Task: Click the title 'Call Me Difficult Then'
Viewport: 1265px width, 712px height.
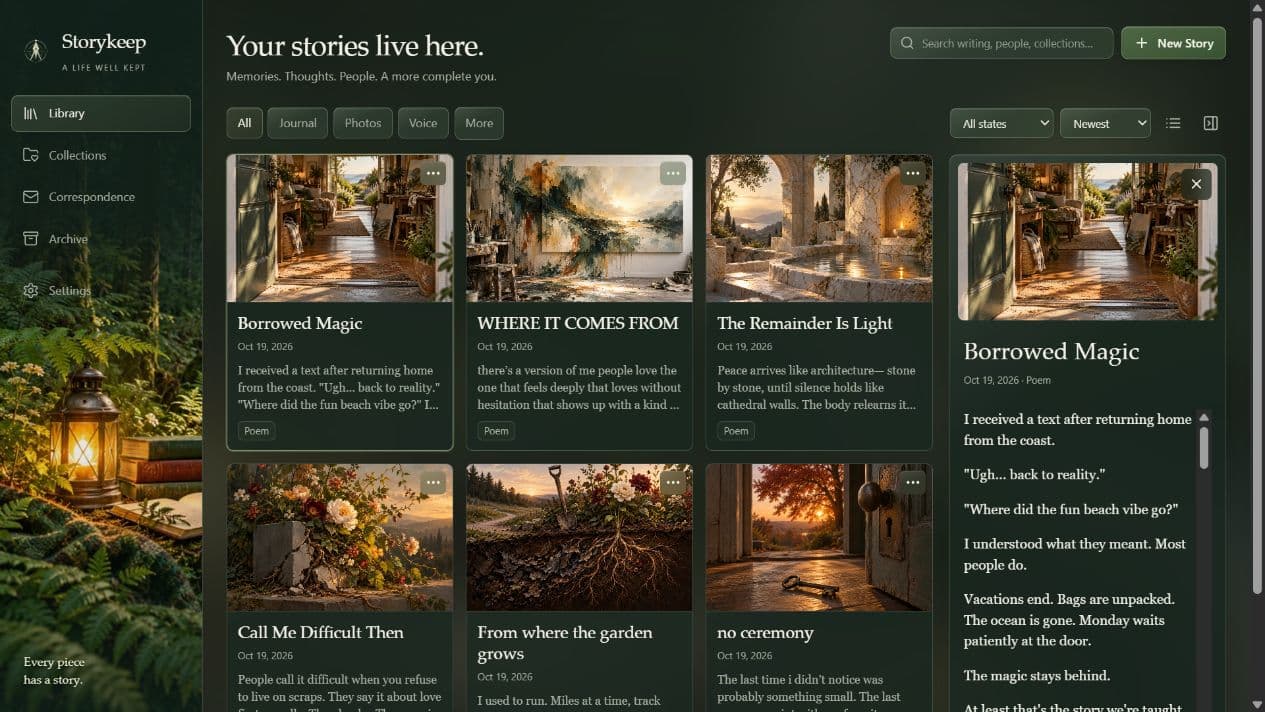Action: coord(321,632)
